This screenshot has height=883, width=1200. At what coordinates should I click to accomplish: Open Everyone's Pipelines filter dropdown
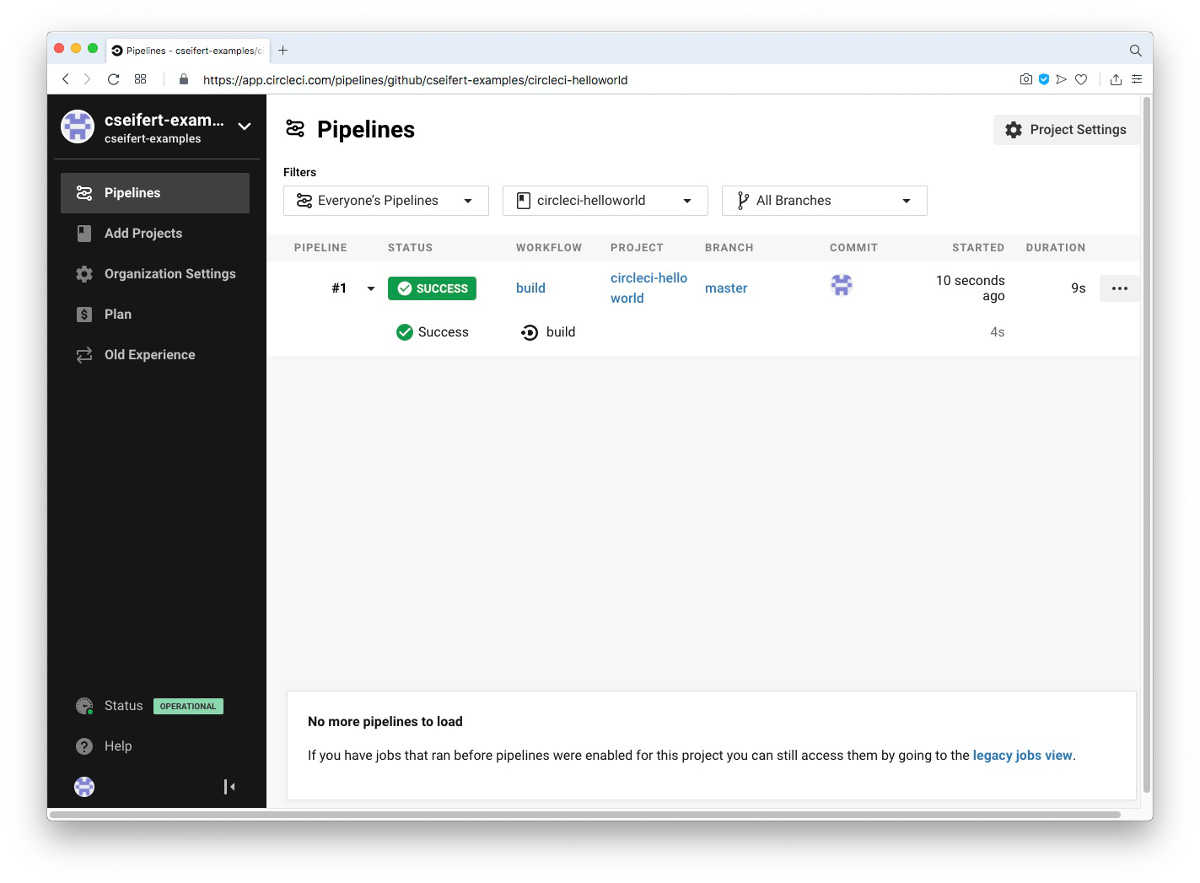[x=386, y=201]
